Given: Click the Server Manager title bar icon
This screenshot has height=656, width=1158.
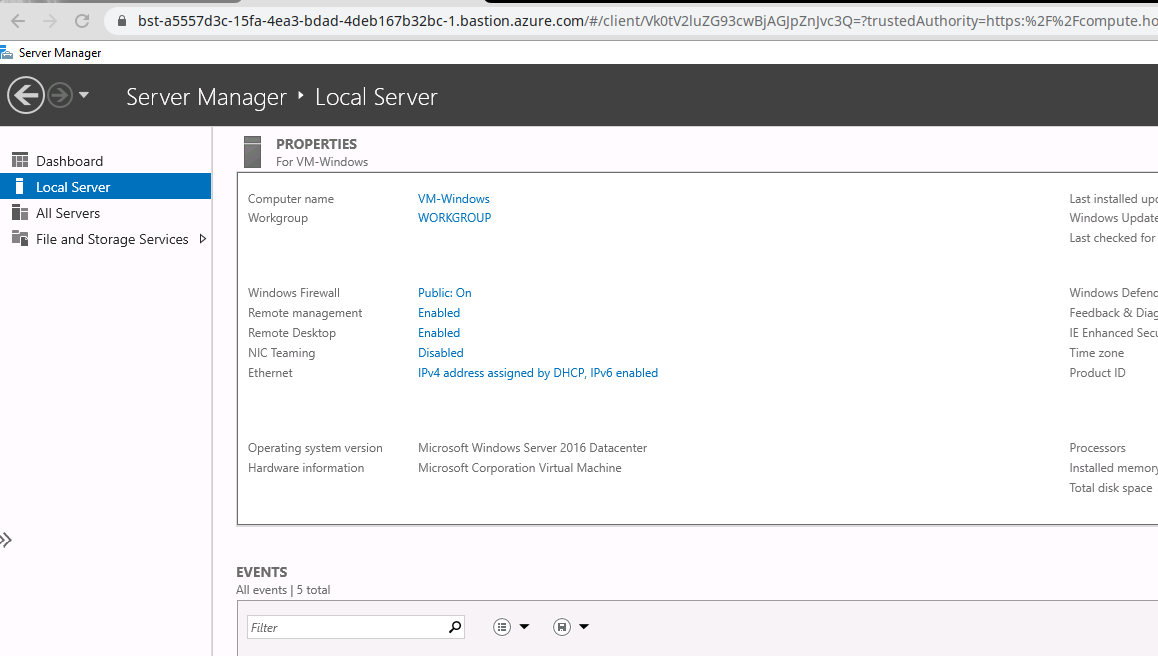Looking at the screenshot, I should coord(7,52).
